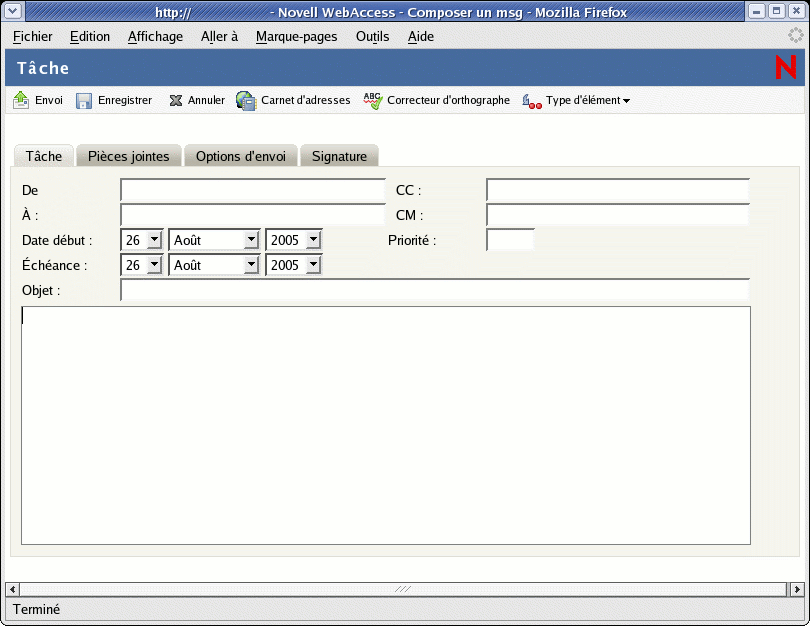Image resolution: width=810 pixels, height=626 pixels.
Task: Click the Priorité label
Action: [x=412, y=241]
